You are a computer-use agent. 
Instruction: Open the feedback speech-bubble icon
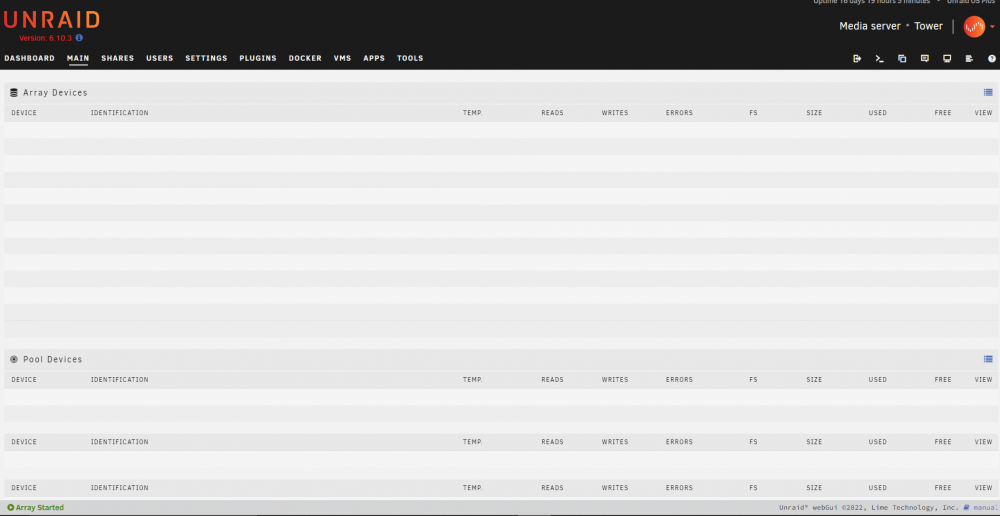[x=925, y=59]
